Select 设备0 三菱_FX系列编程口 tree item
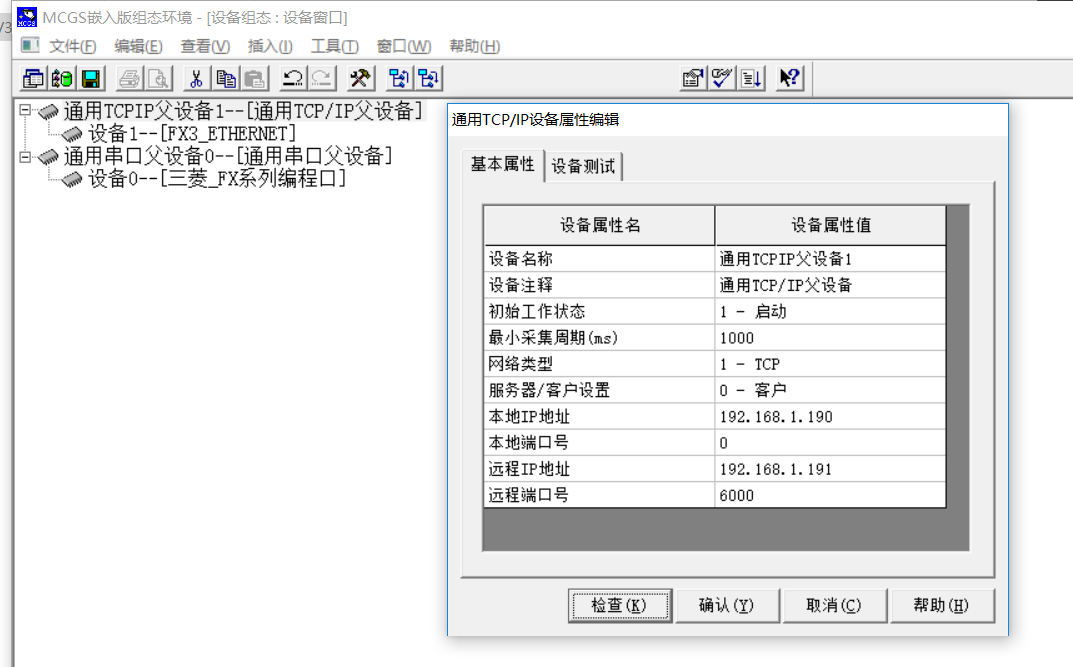Screen dimensions: 1073x667 coord(216,179)
